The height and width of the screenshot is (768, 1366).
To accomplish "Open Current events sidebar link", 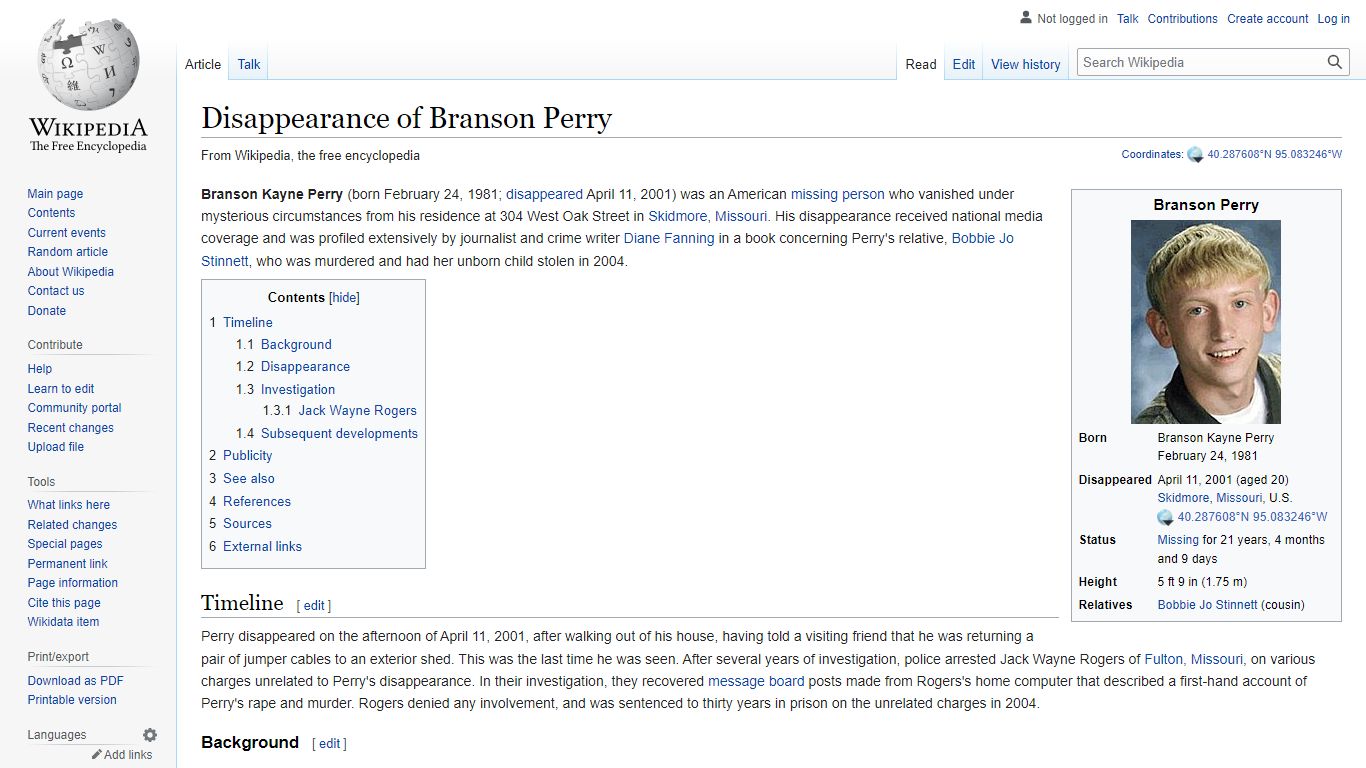I will tap(66, 233).
